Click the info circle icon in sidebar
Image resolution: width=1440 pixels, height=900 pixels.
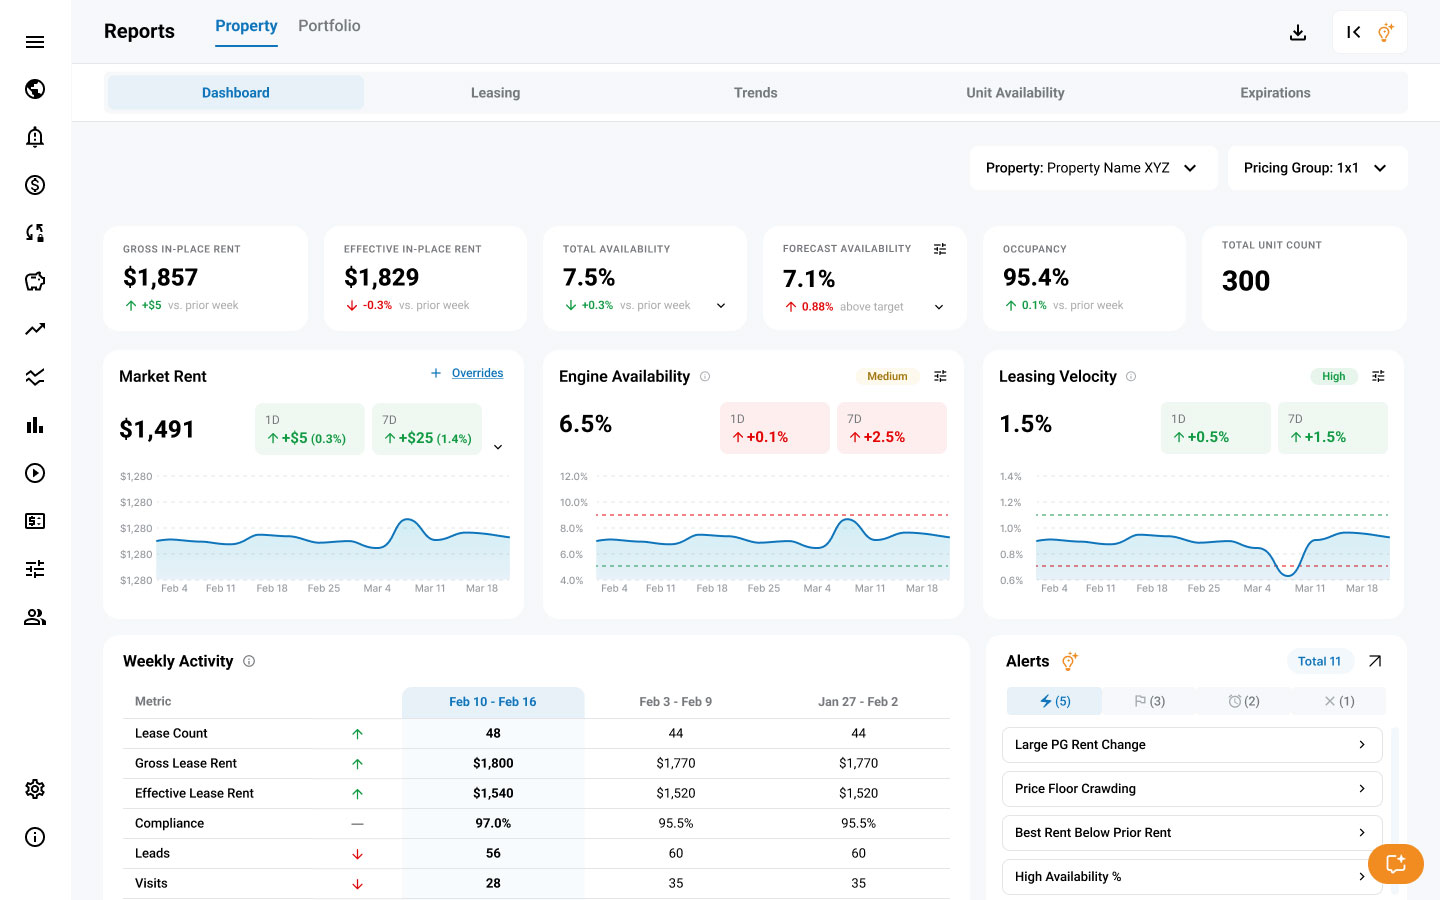35,837
